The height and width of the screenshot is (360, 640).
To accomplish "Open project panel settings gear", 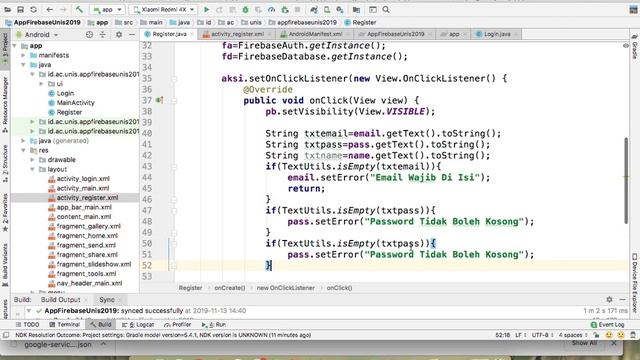I will pos(119,35).
